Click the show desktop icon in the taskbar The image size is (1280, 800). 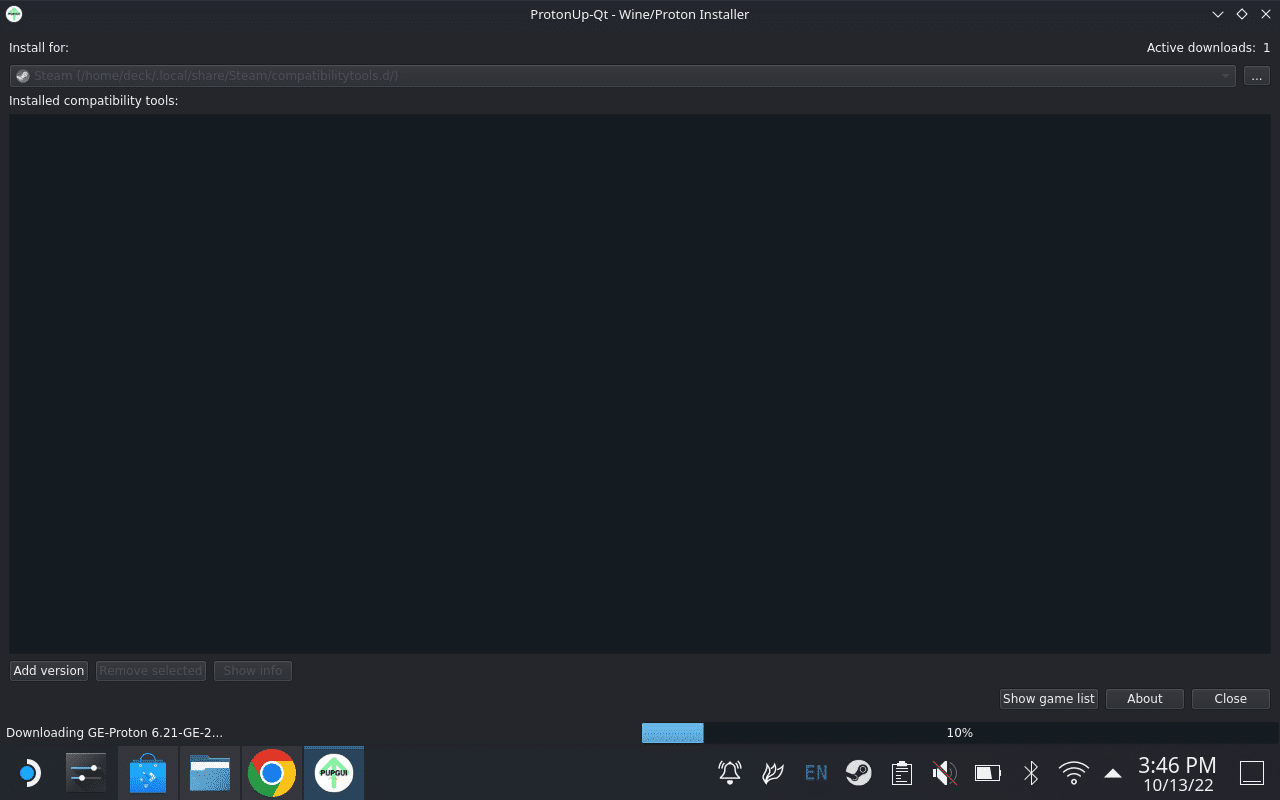(x=1252, y=773)
